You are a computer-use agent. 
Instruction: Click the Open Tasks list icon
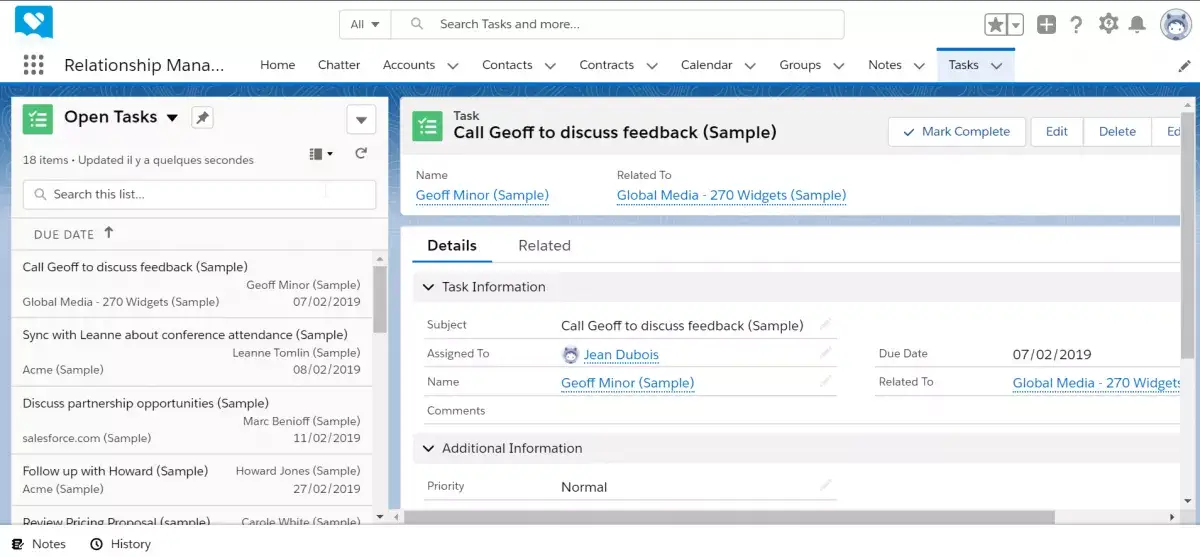[38, 118]
